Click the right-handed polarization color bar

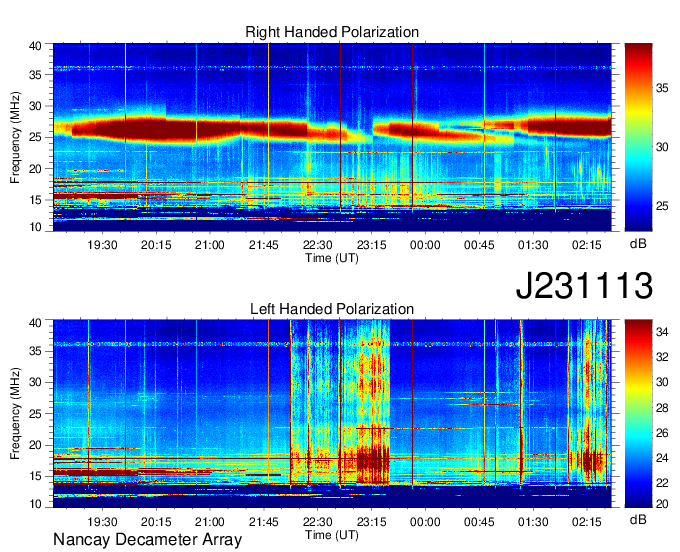638,137
